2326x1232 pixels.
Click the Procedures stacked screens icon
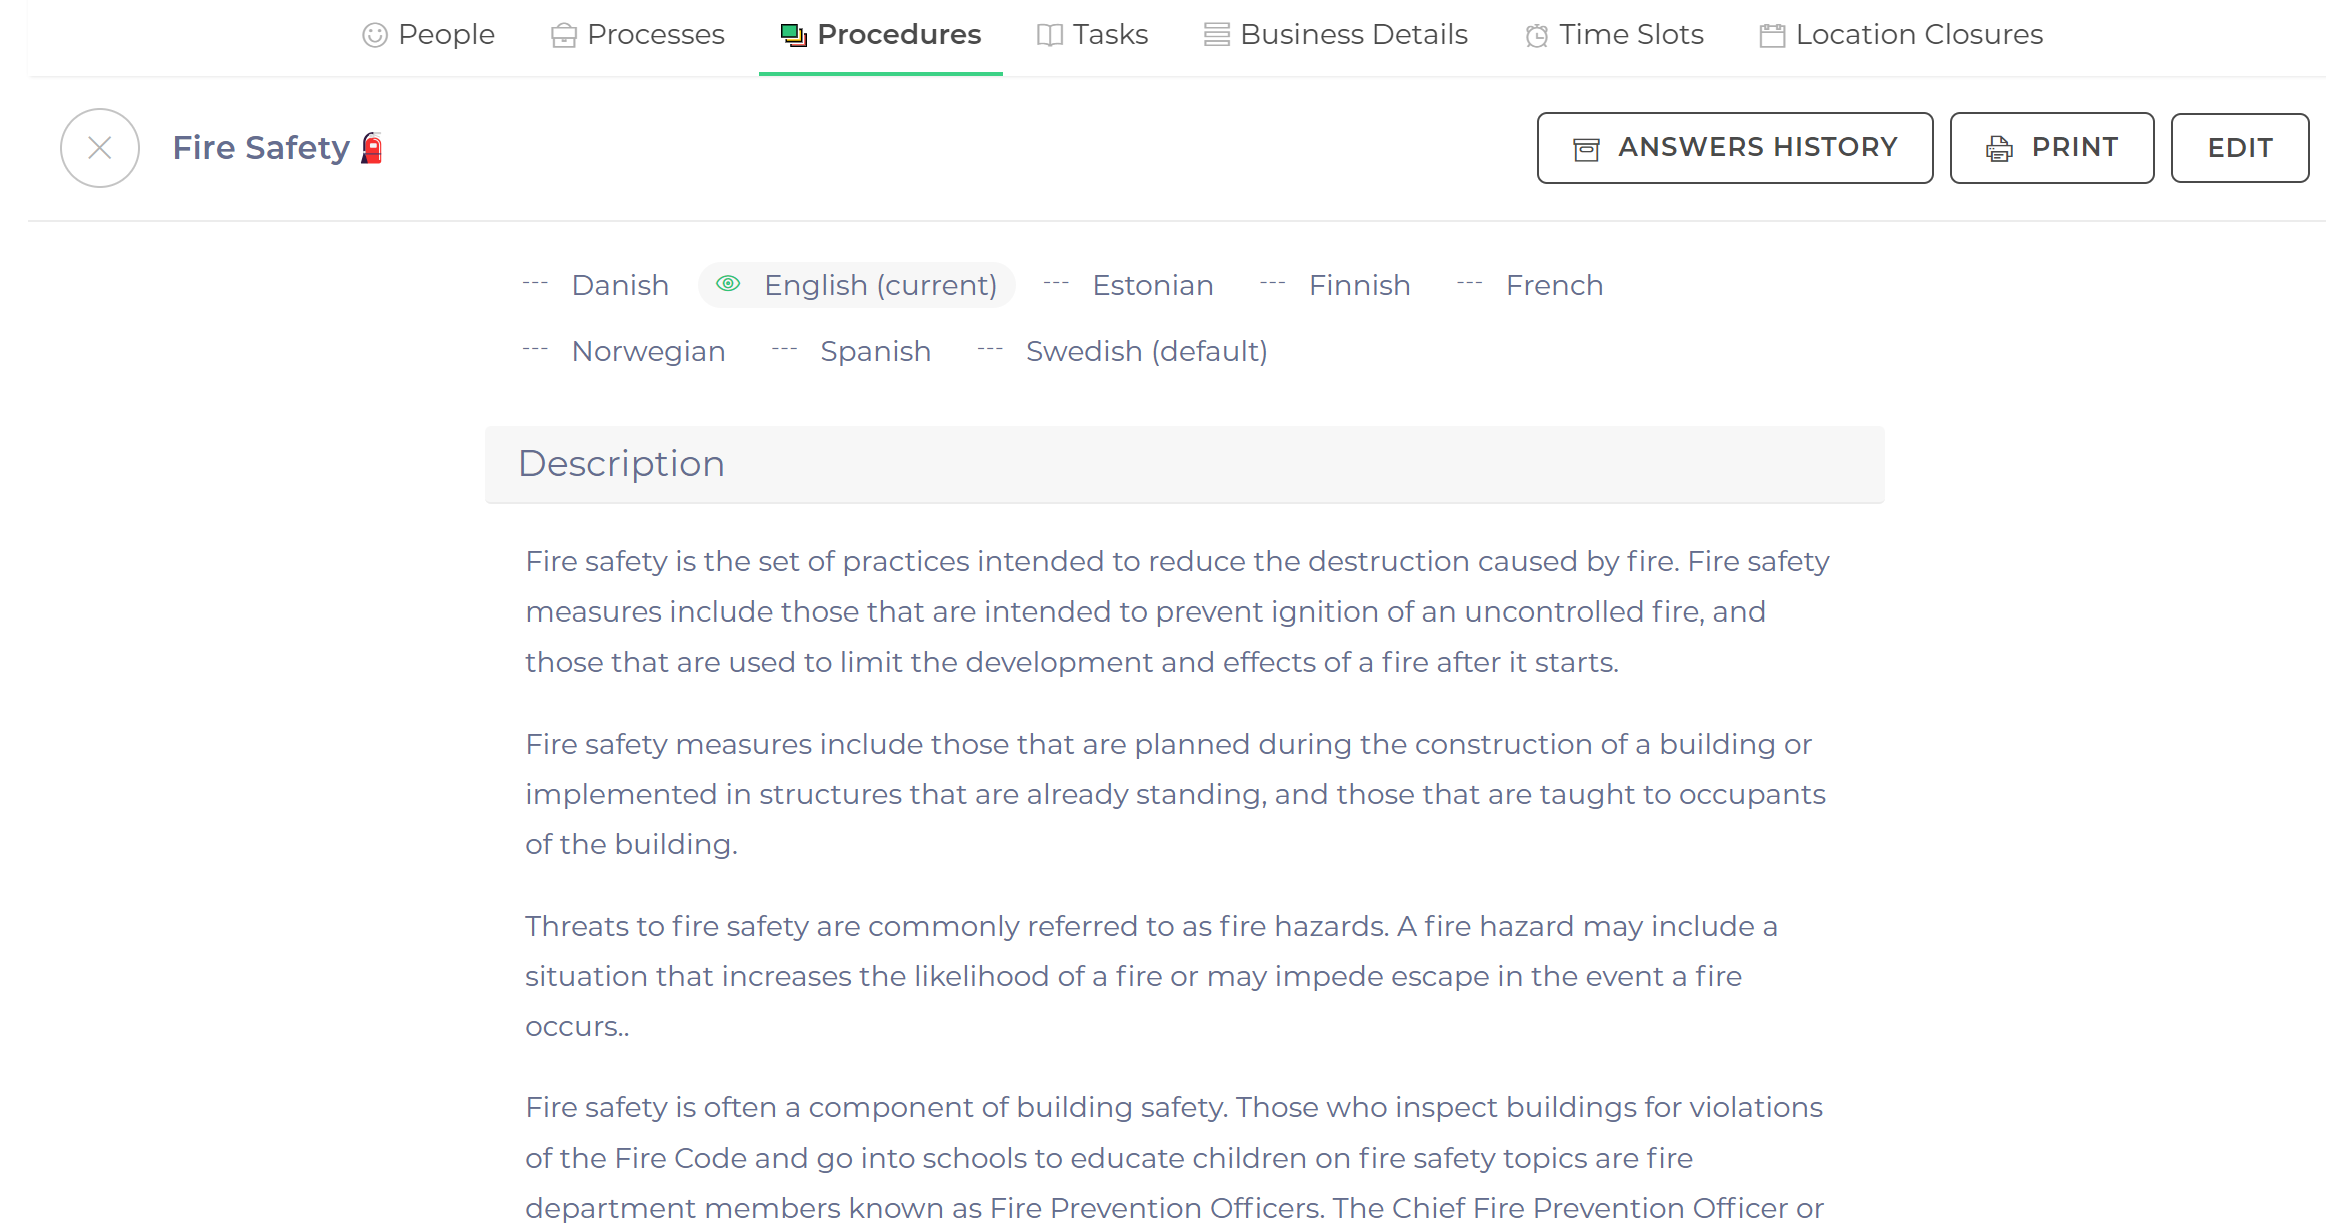click(x=794, y=36)
